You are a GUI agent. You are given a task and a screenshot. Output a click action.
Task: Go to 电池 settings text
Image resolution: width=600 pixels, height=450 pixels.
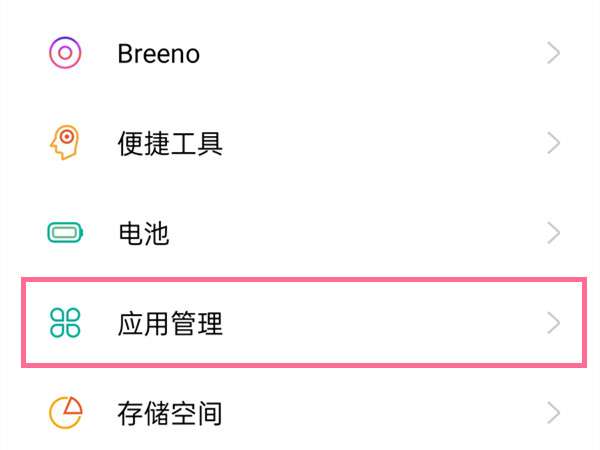click(x=143, y=234)
